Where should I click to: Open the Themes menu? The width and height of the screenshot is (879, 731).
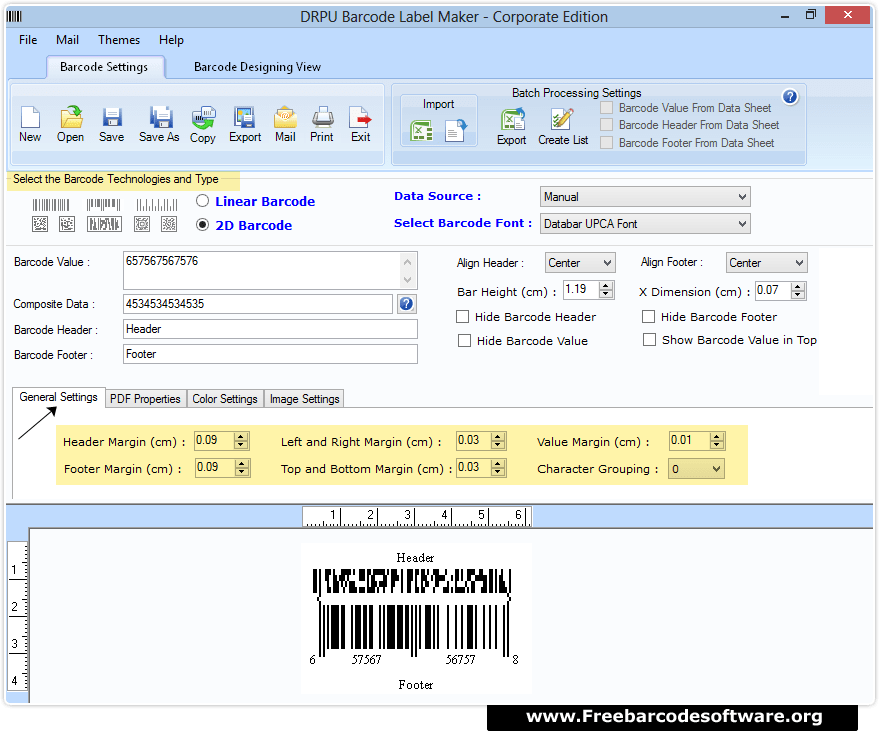(x=118, y=40)
